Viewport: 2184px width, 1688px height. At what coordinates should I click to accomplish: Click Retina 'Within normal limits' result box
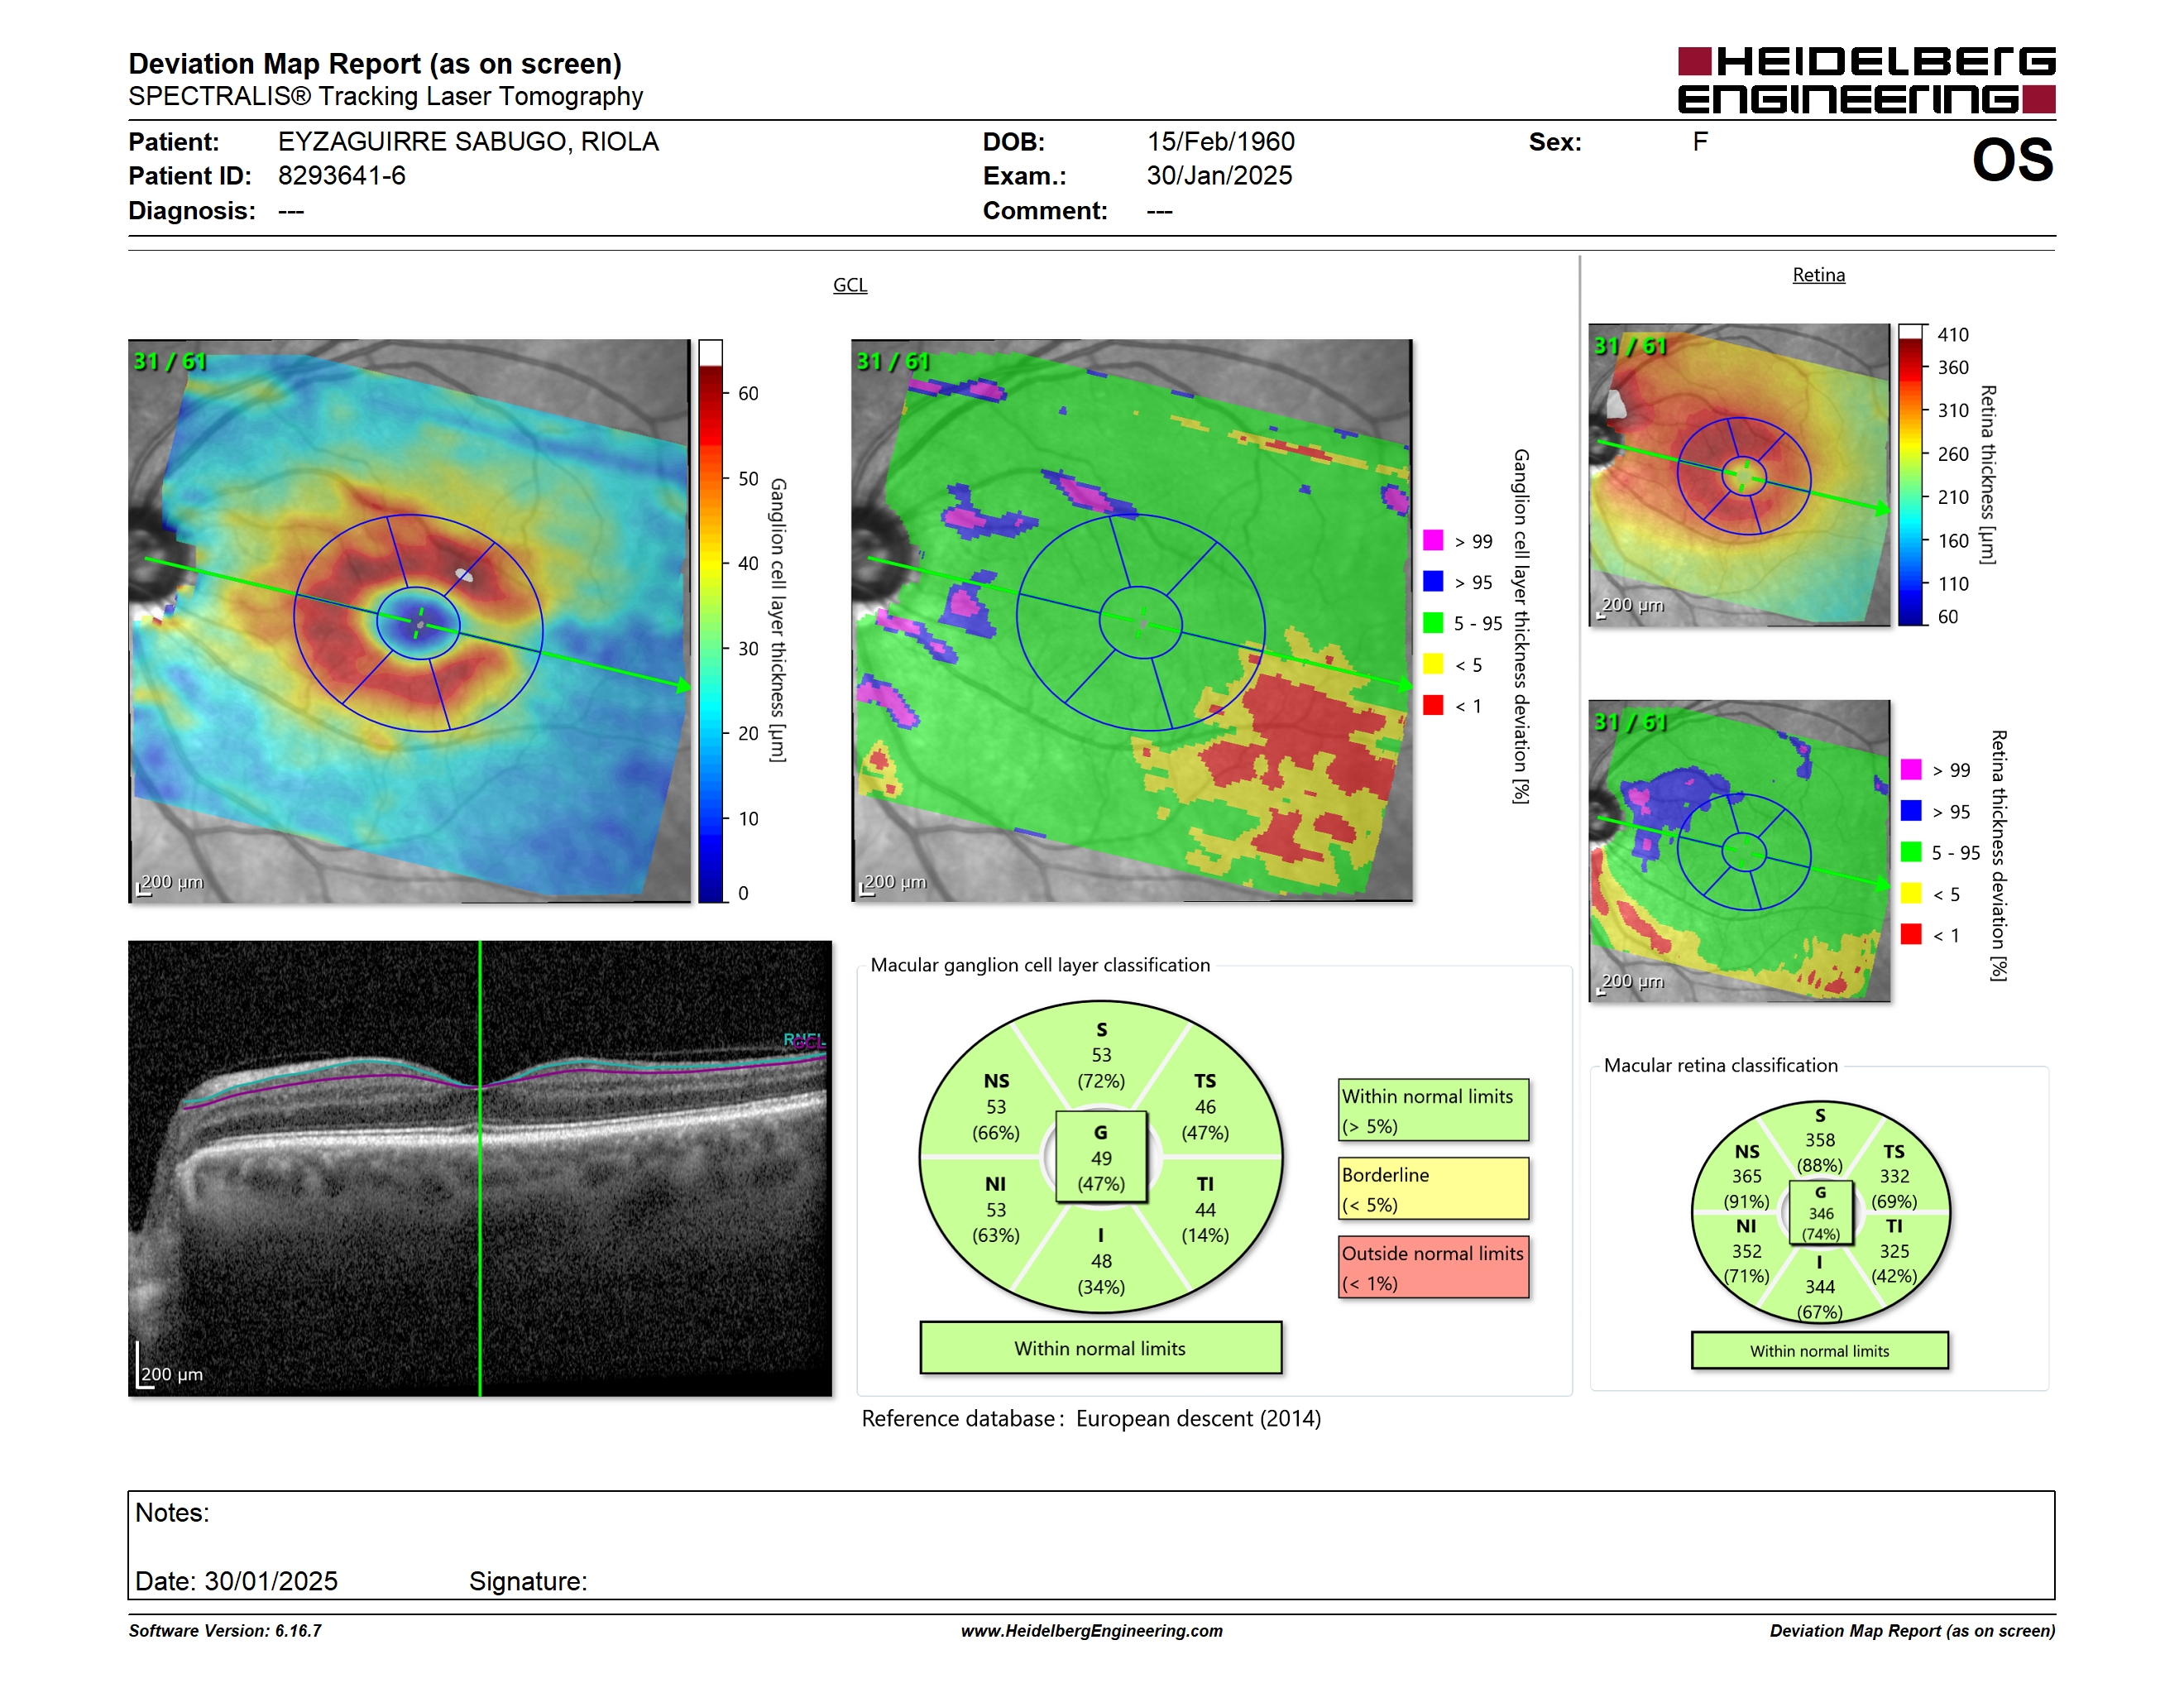click(1820, 1351)
